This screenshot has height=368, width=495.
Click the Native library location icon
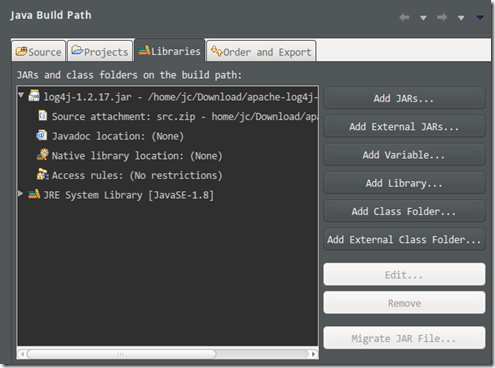[x=43, y=155]
